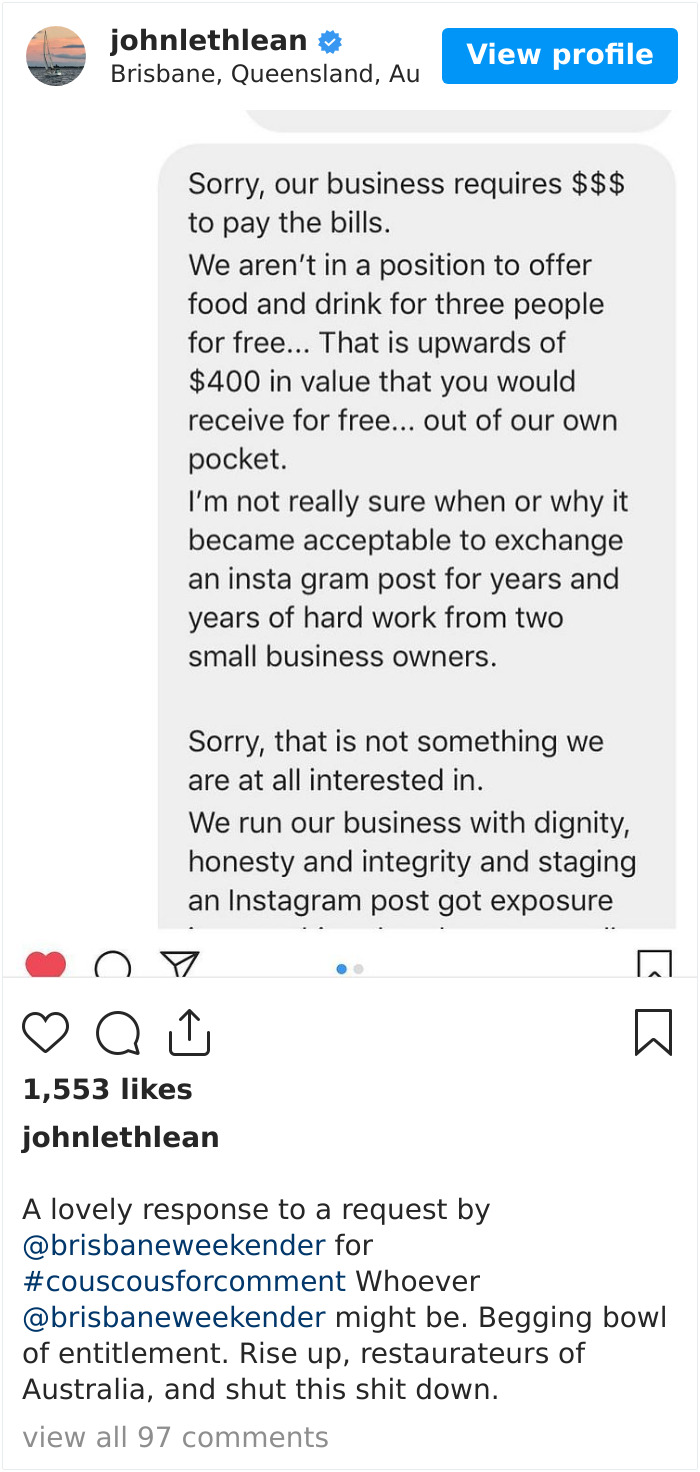The width and height of the screenshot is (700, 1472).
Task: Select the first blue carousel dot
Action: 341,968
